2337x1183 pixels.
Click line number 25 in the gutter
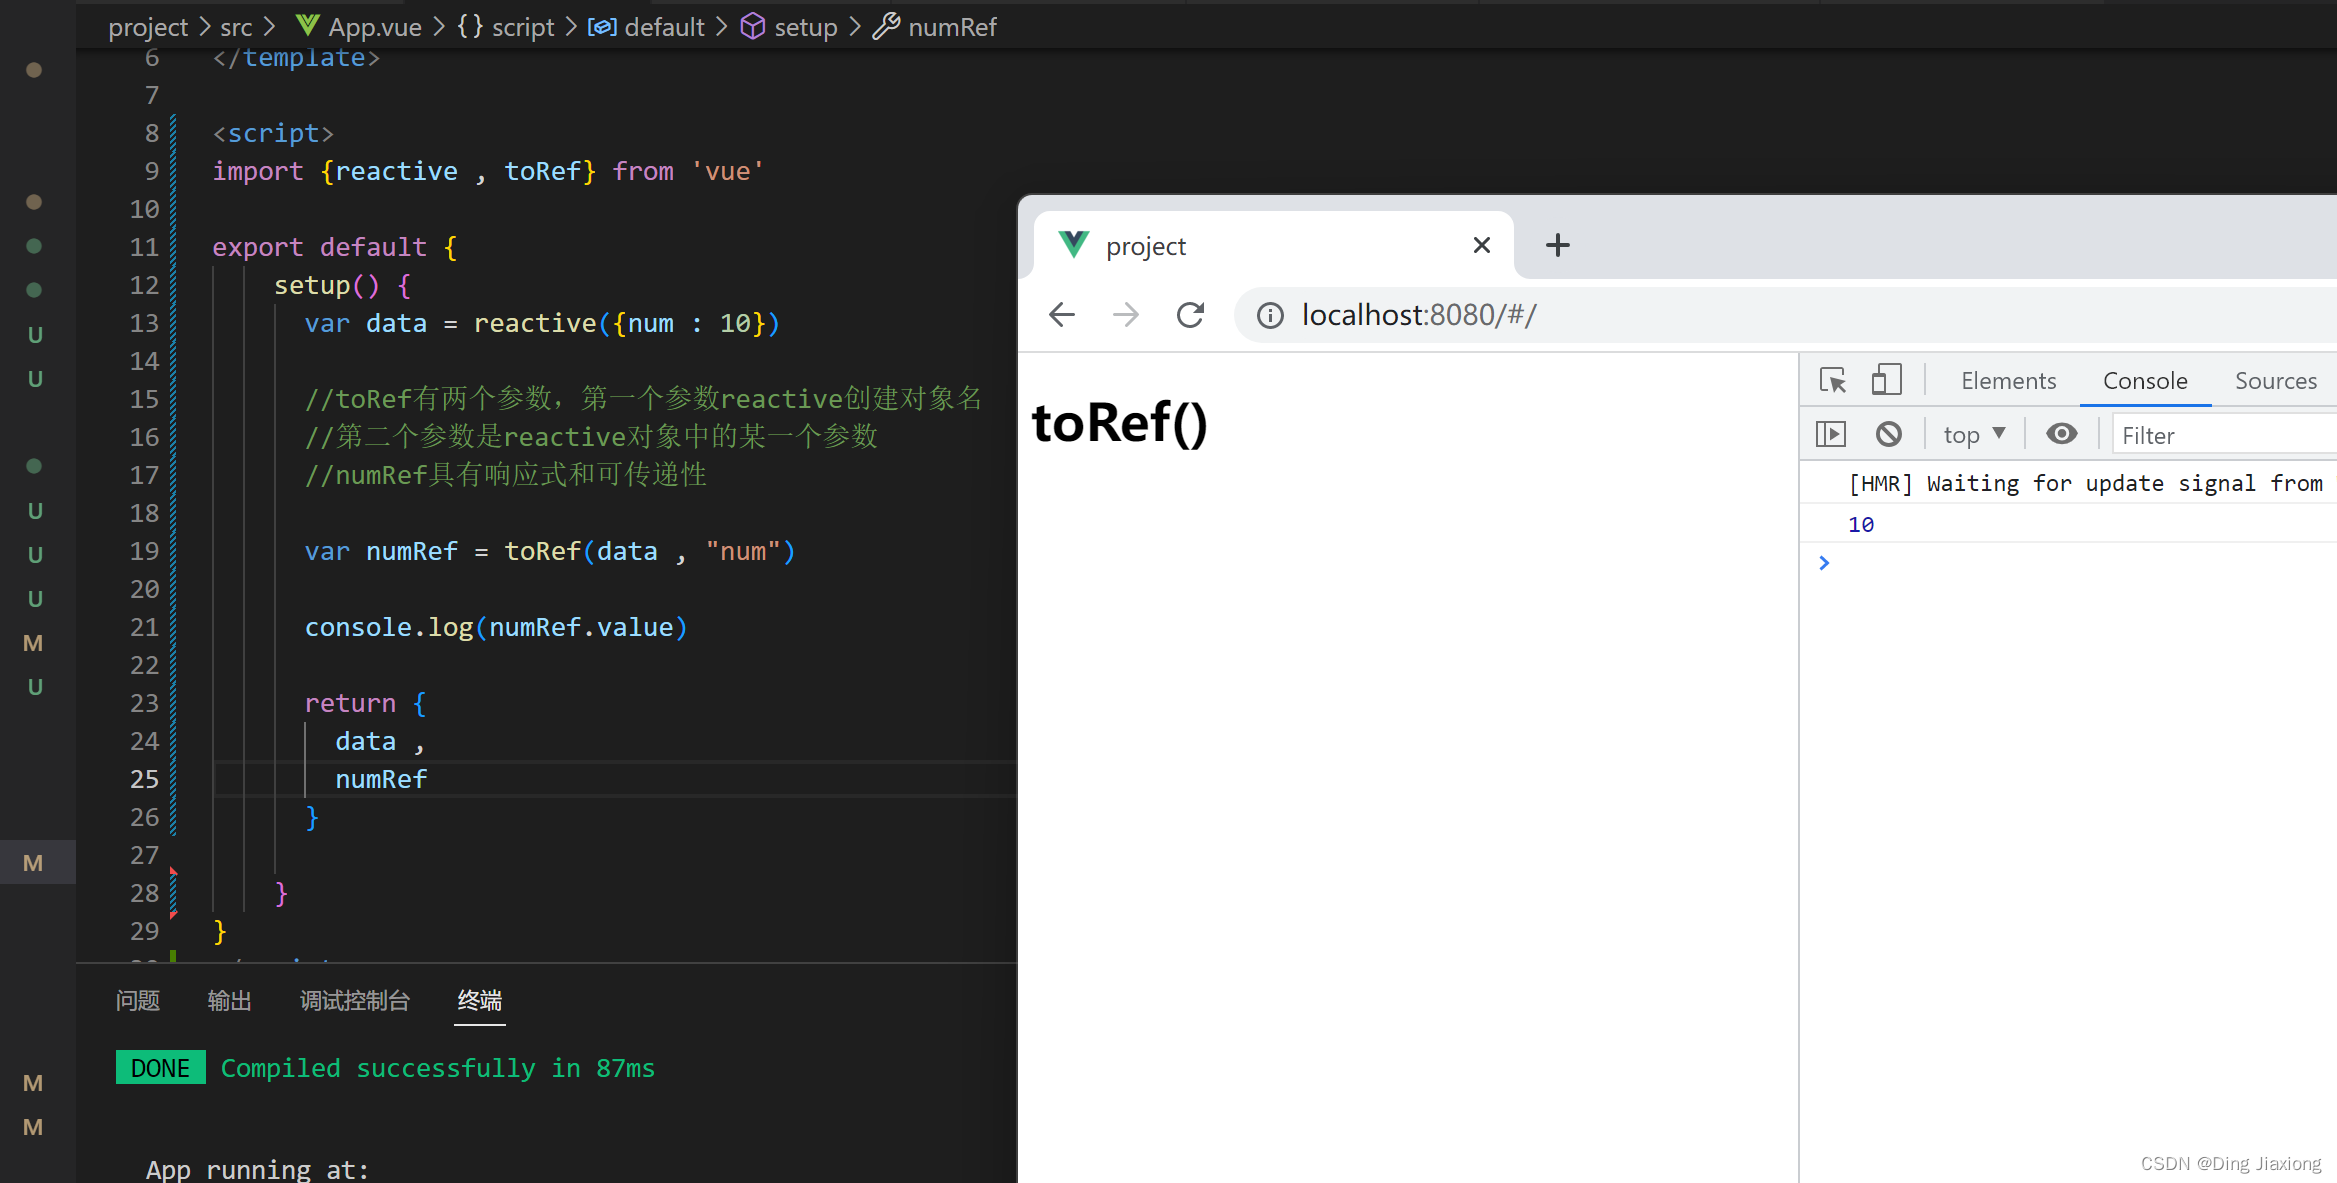pos(144,779)
